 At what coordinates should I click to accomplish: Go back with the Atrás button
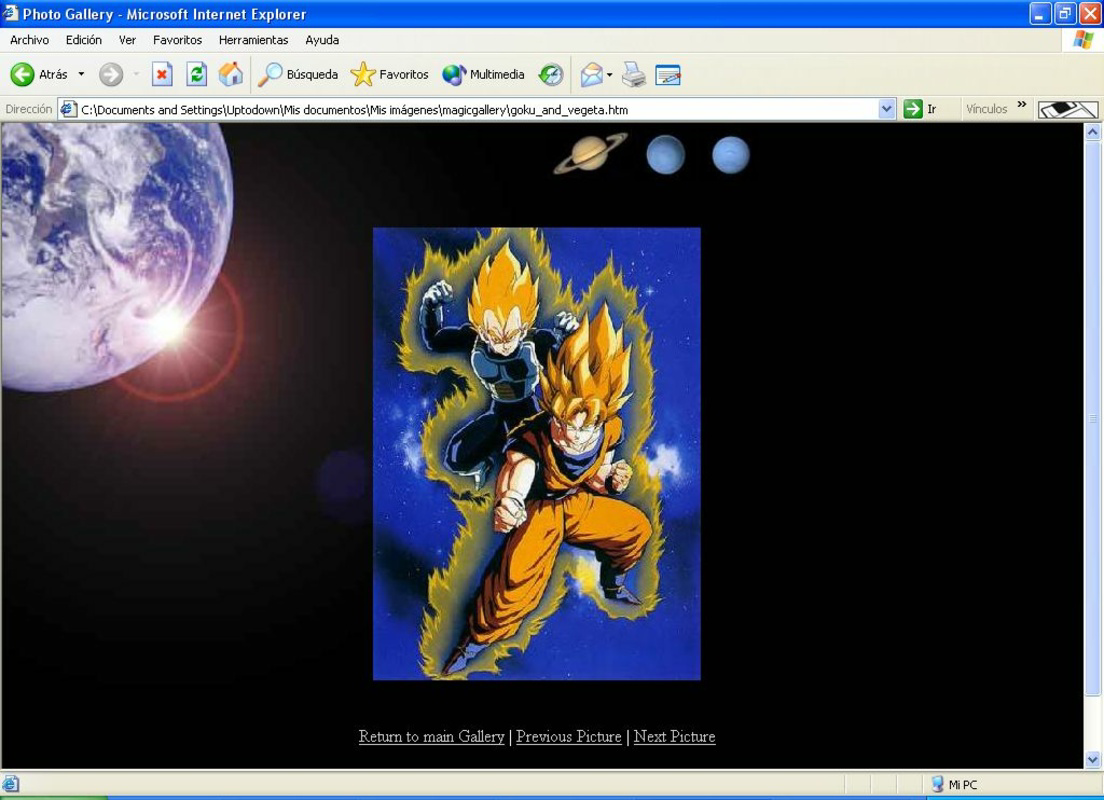coord(39,74)
